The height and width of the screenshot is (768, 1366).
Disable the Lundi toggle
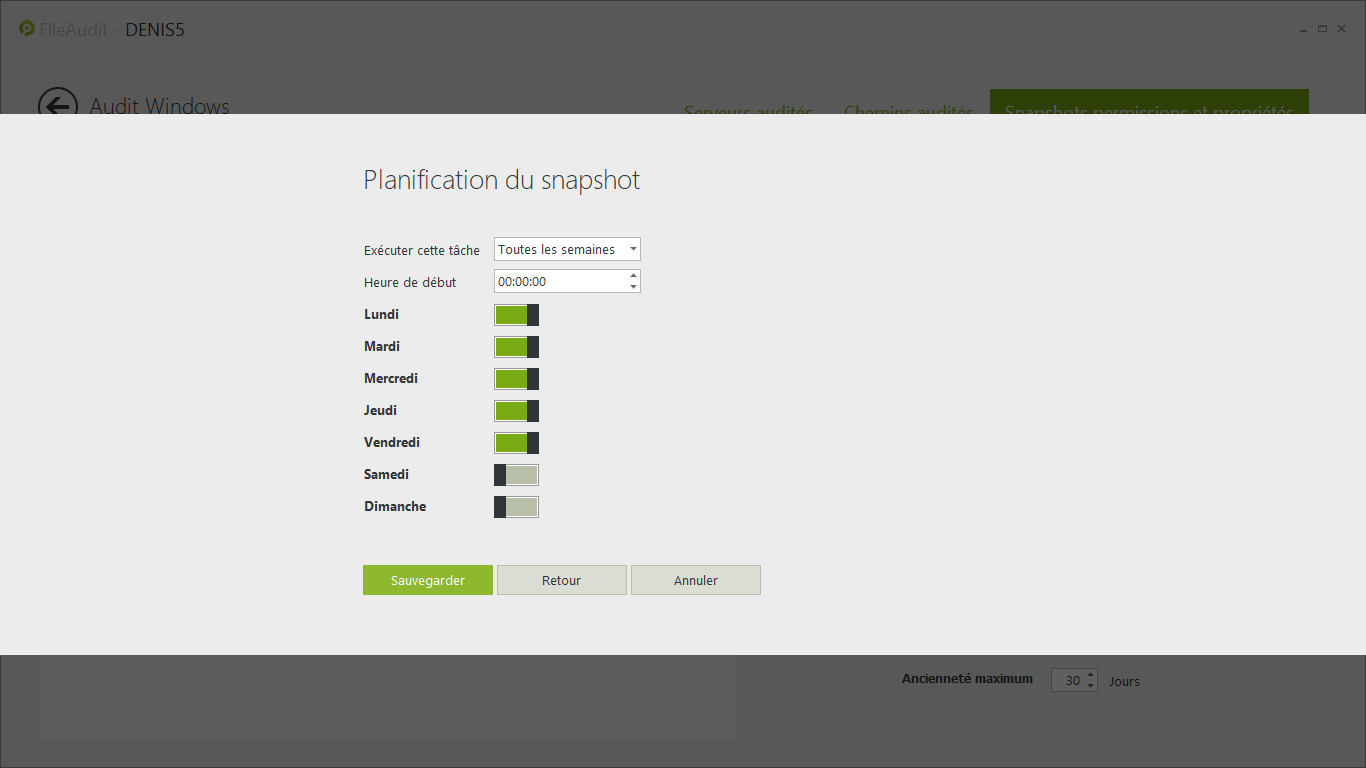[516, 315]
